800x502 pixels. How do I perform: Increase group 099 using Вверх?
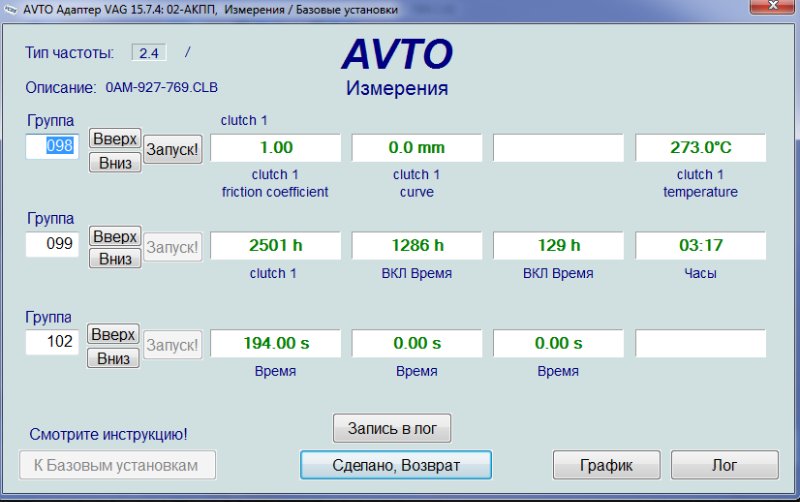(115, 236)
